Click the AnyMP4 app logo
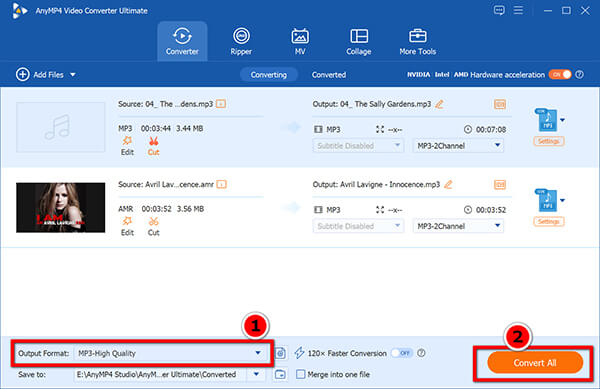 [x=20, y=10]
